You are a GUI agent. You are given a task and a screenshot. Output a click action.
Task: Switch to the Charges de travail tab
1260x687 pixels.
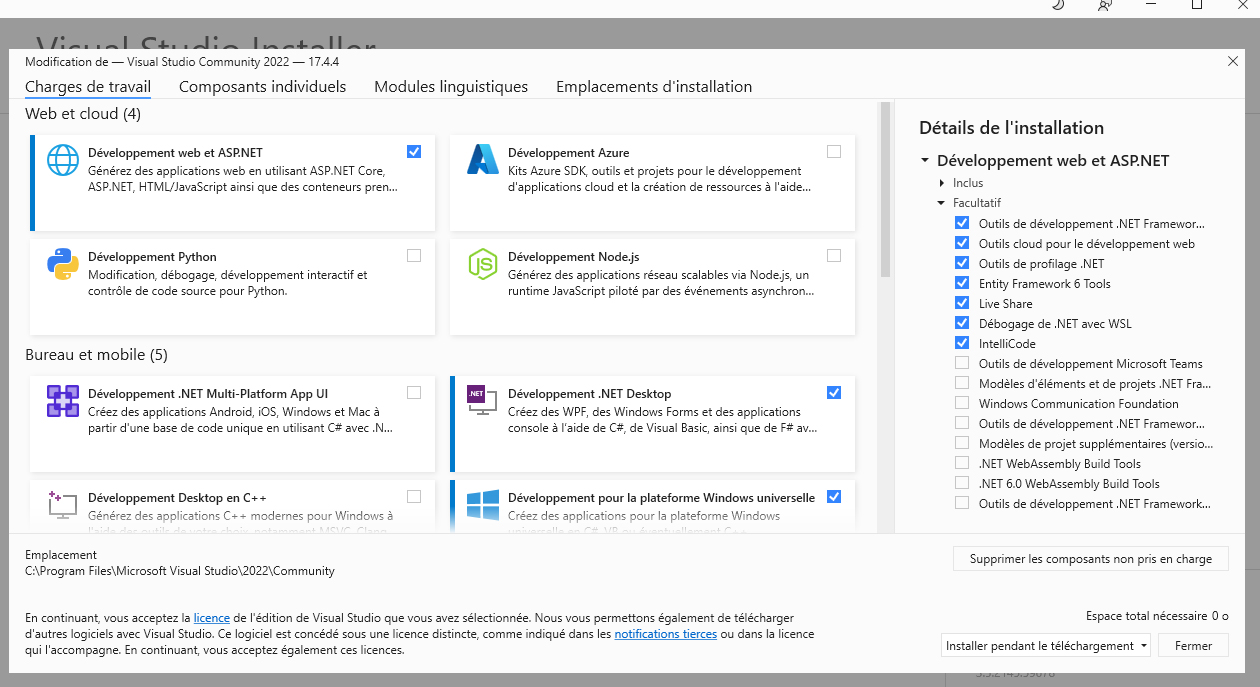coord(88,87)
